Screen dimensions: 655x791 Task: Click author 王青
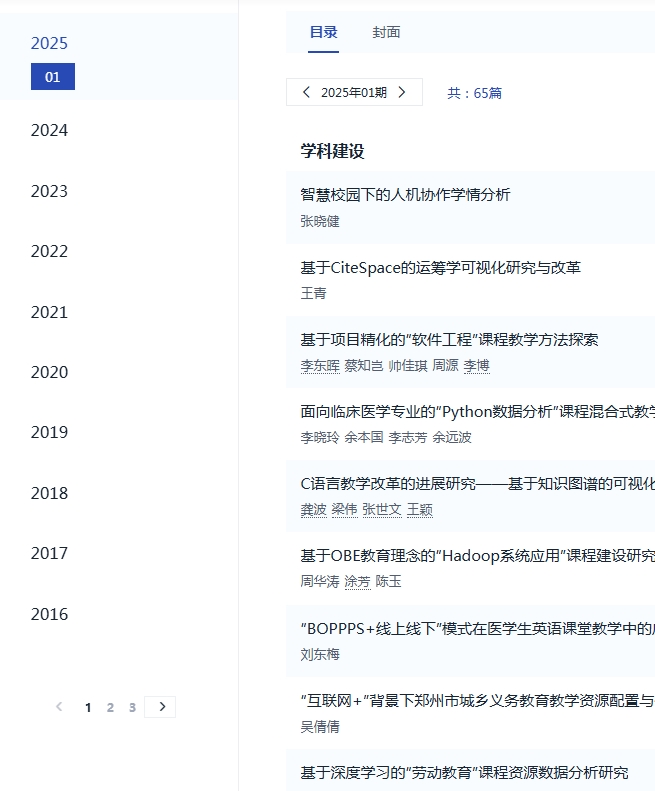pyautogui.click(x=313, y=293)
